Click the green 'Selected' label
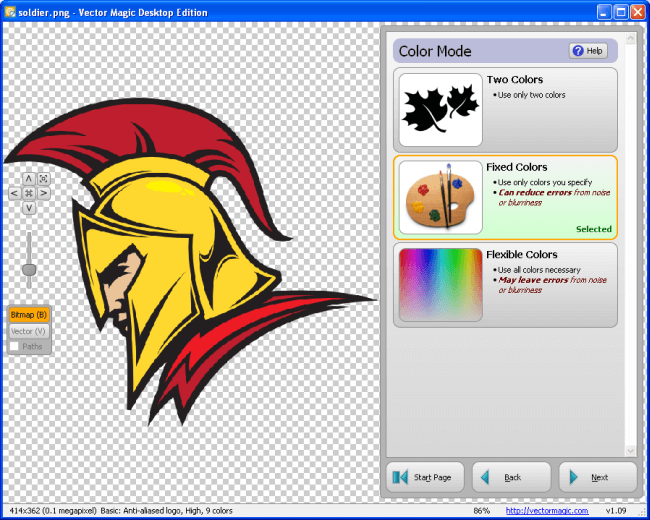 coord(594,229)
